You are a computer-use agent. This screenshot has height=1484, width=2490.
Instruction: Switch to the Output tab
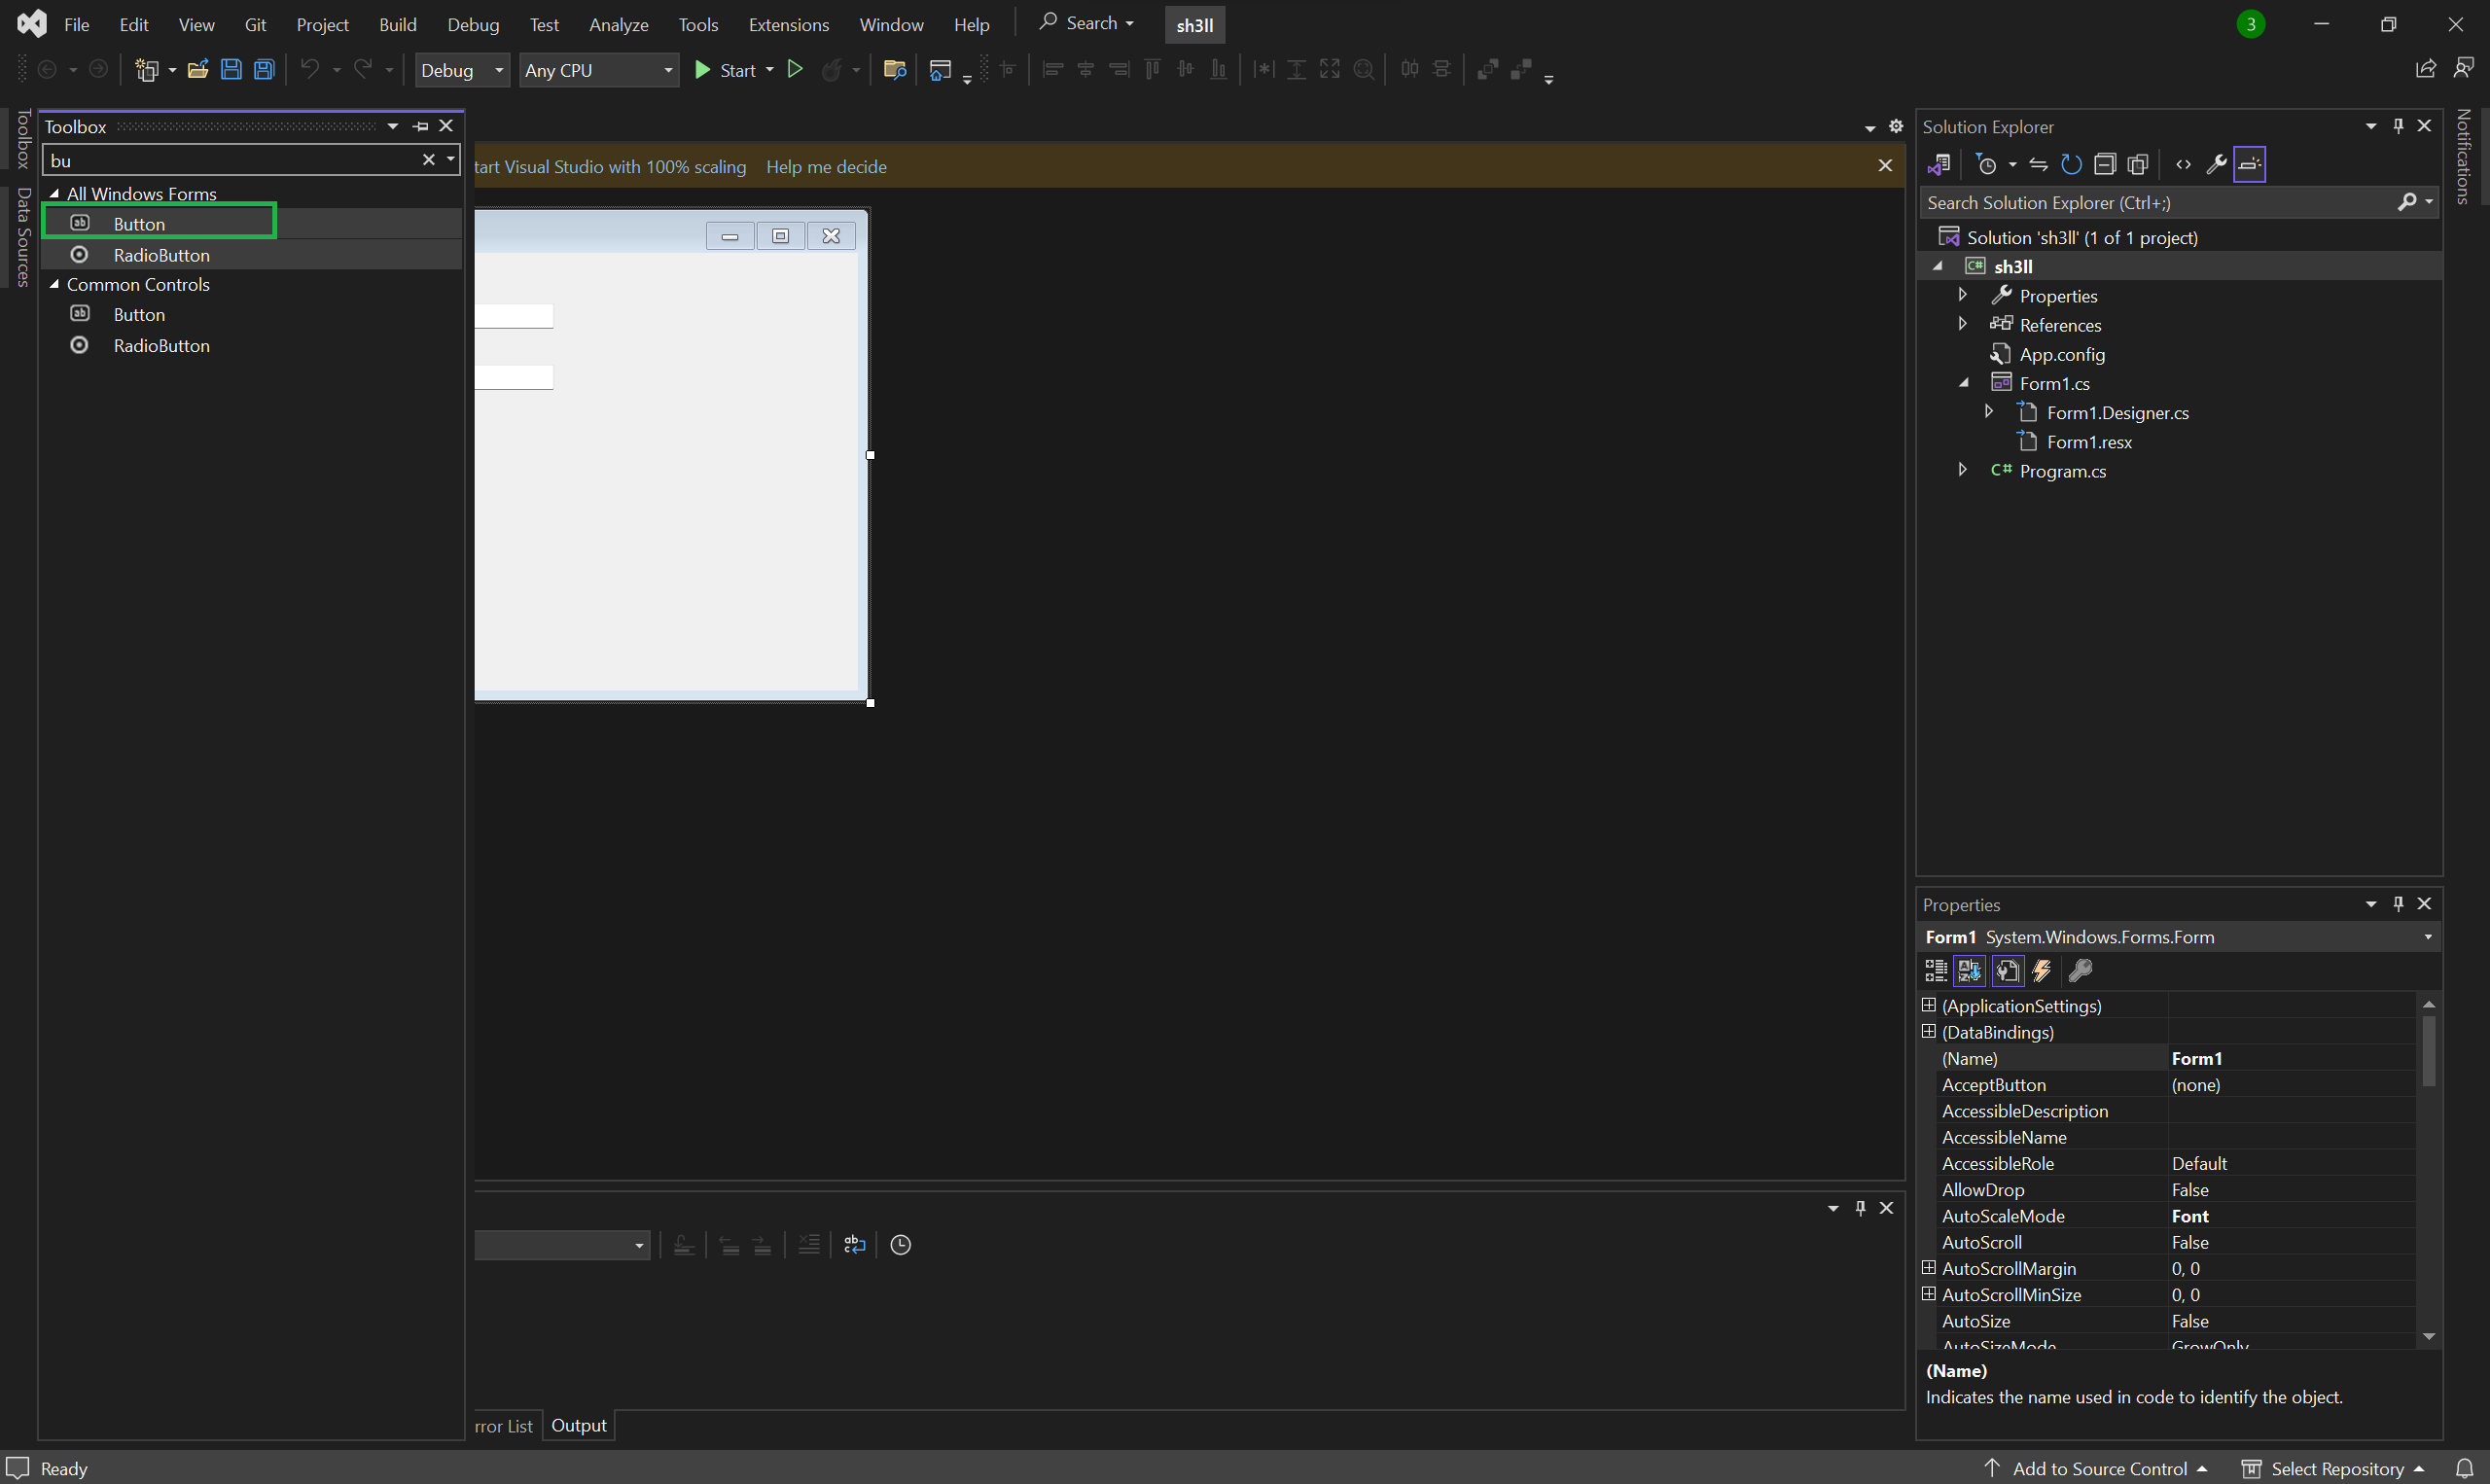[x=578, y=1426]
